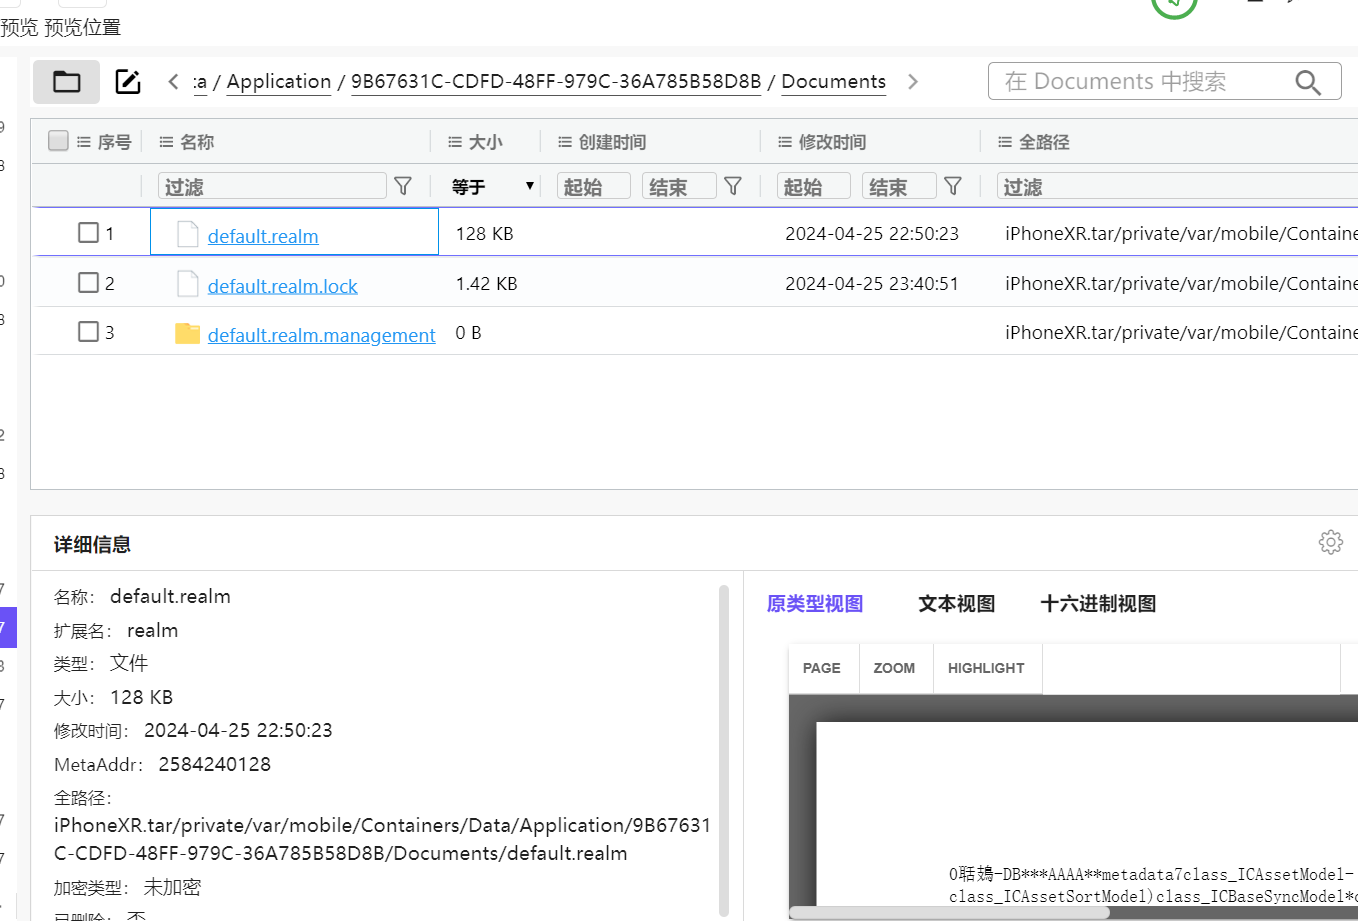Click MetaAddr value 2584240128
Image resolution: width=1358 pixels, height=921 pixels.
tap(214, 764)
